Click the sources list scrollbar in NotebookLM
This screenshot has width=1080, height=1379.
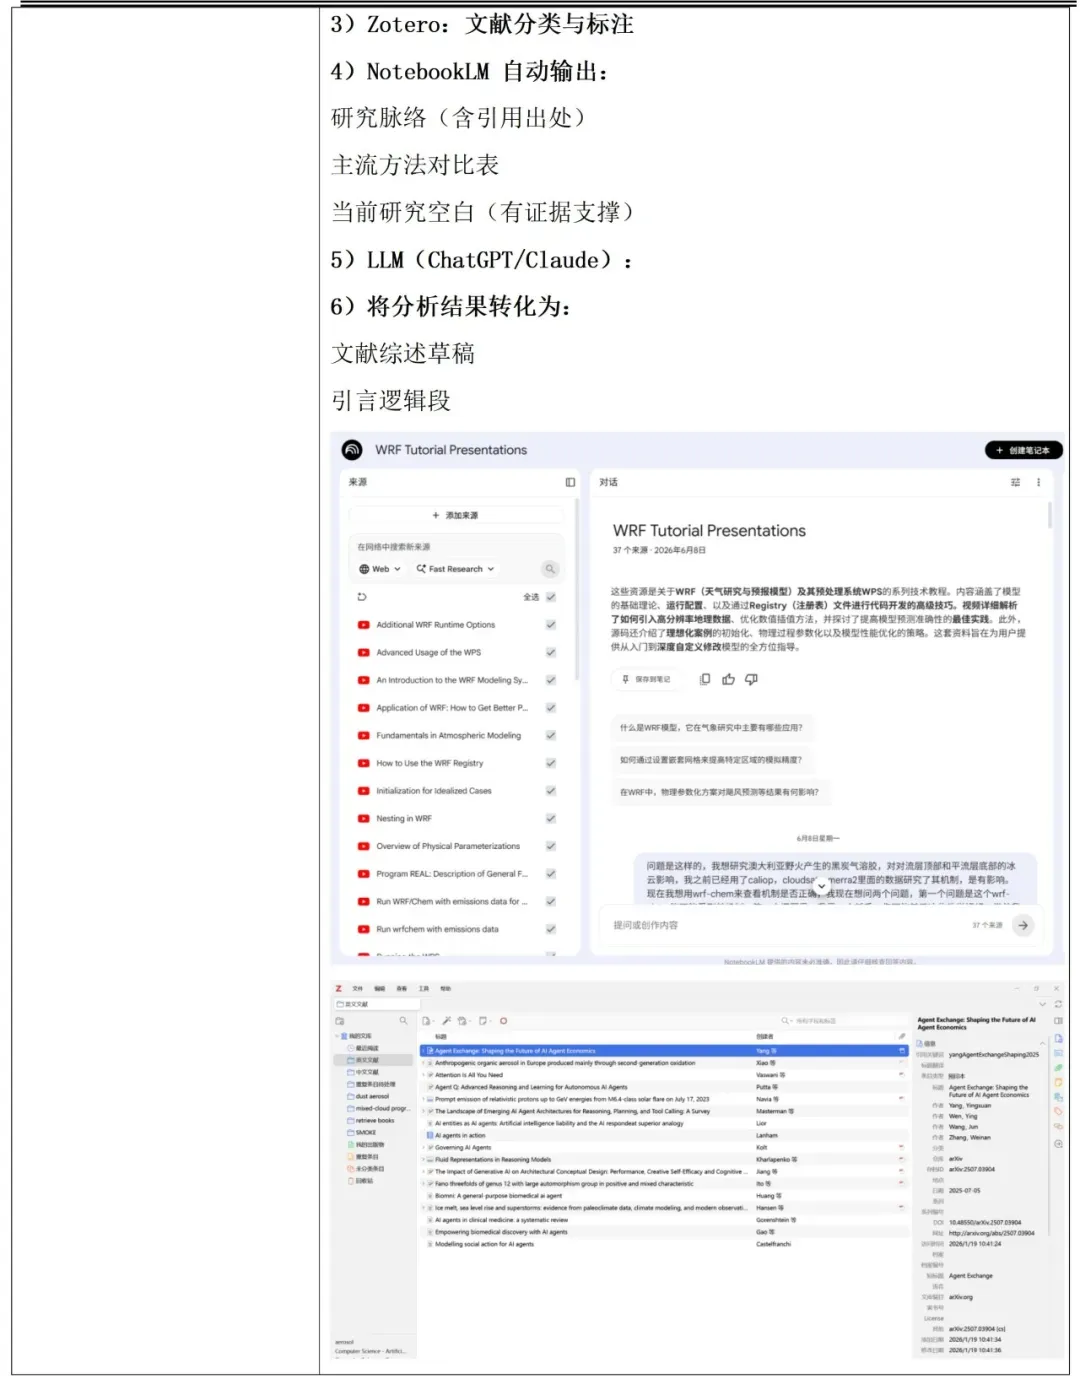pos(577,590)
